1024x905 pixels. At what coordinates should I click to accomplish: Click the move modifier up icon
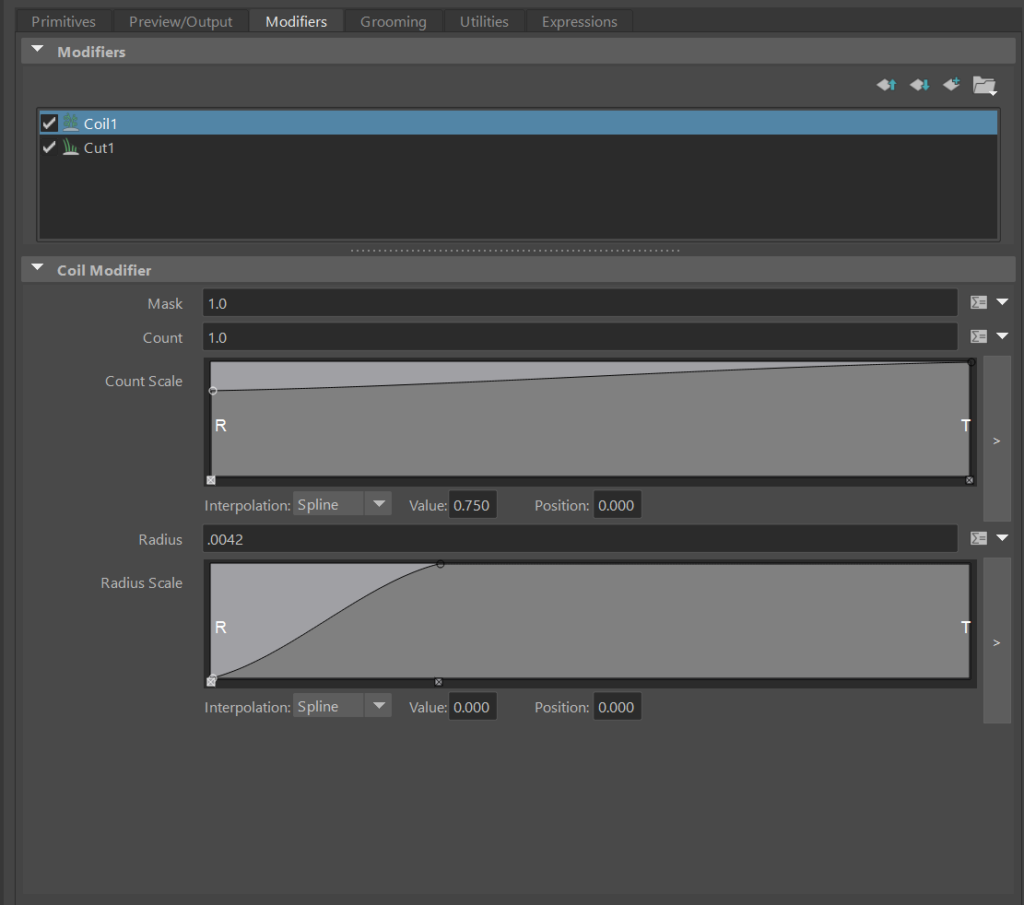[886, 85]
